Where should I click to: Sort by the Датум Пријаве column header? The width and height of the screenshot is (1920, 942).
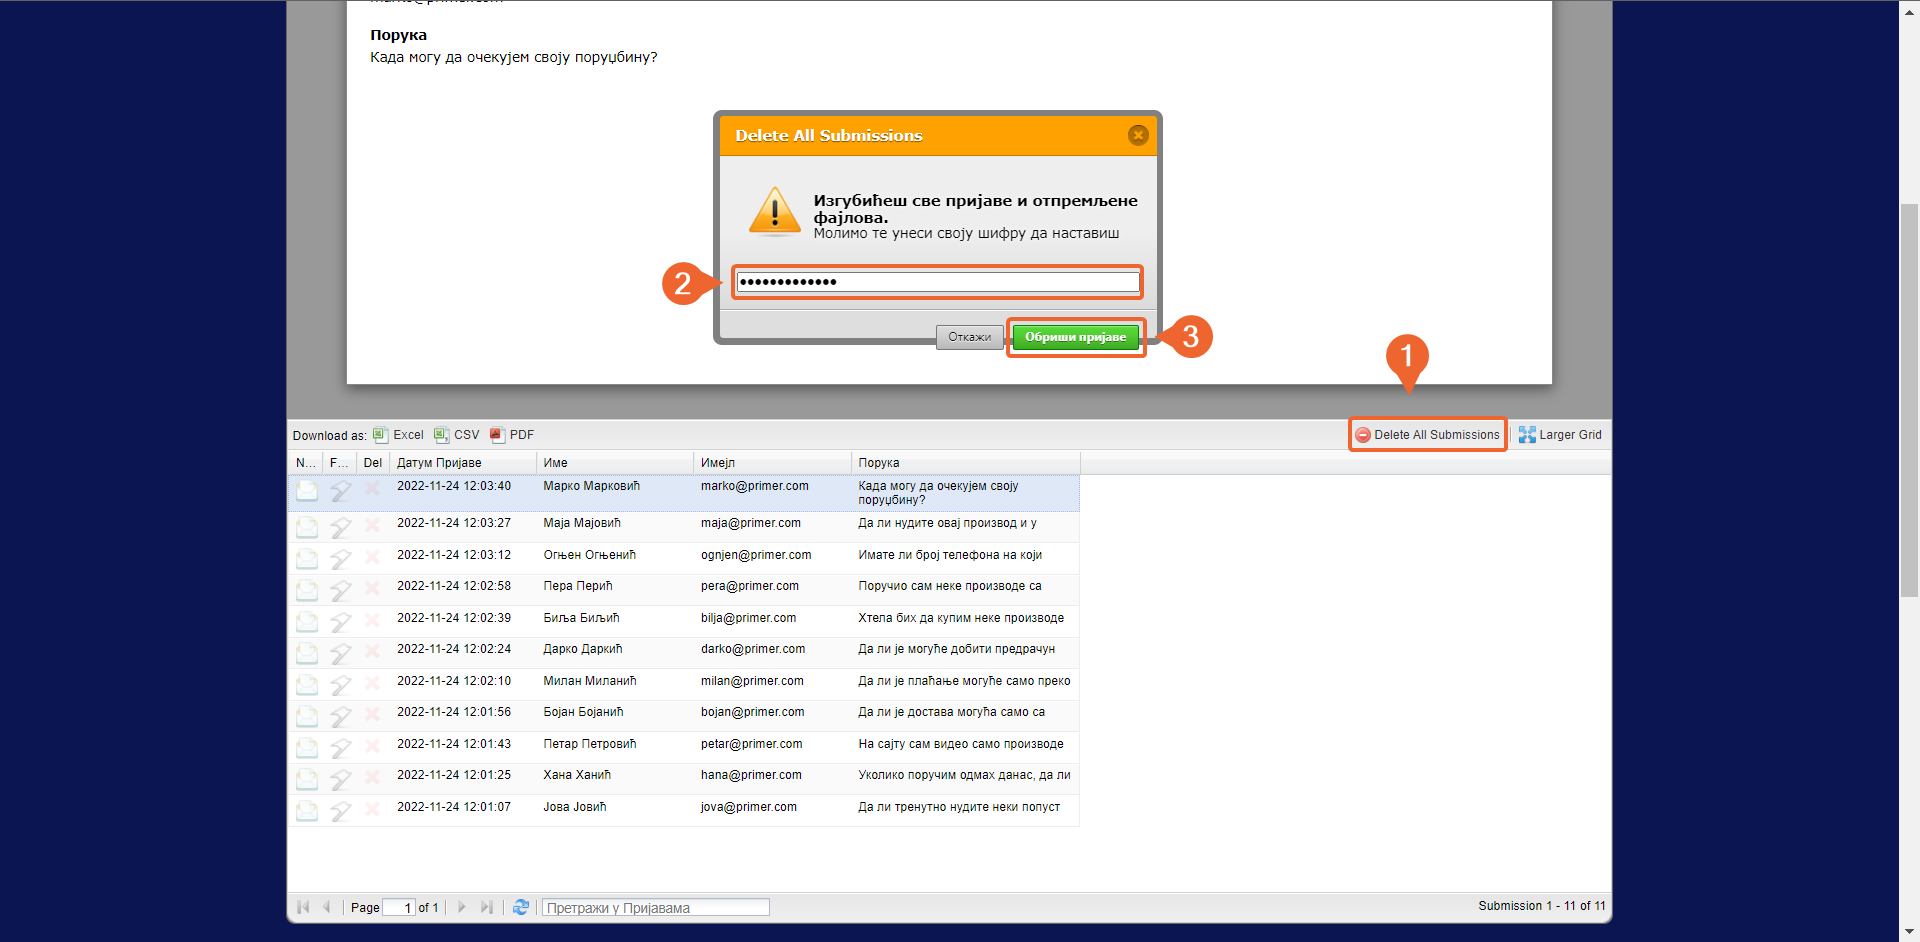pyautogui.click(x=462, y=463)
